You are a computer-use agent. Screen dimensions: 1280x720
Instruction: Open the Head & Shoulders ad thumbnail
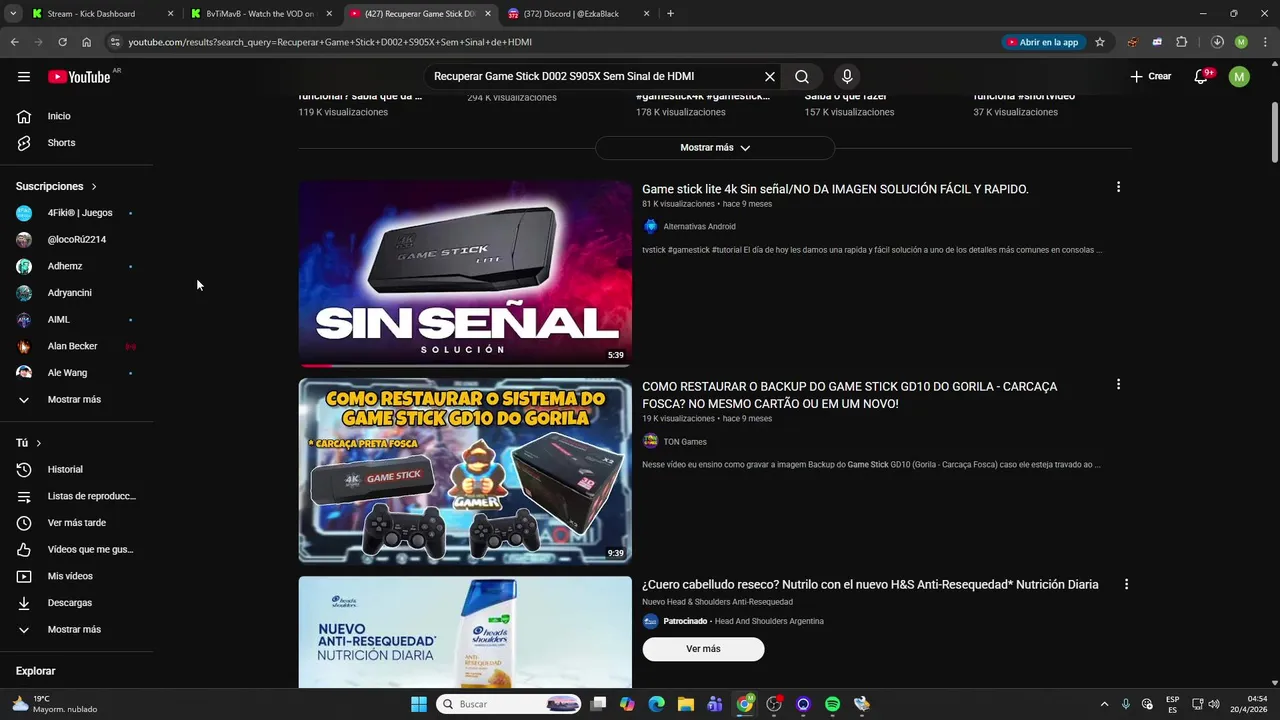465,632
